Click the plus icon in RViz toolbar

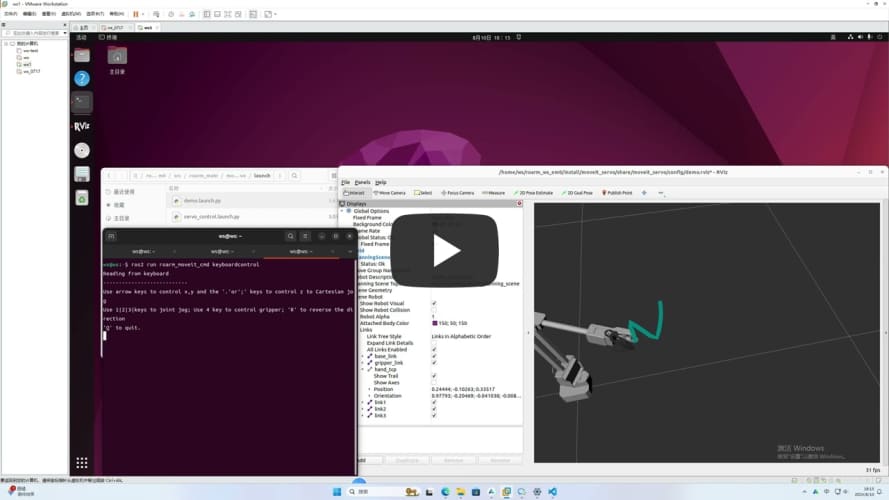click(x=644, y=193)
